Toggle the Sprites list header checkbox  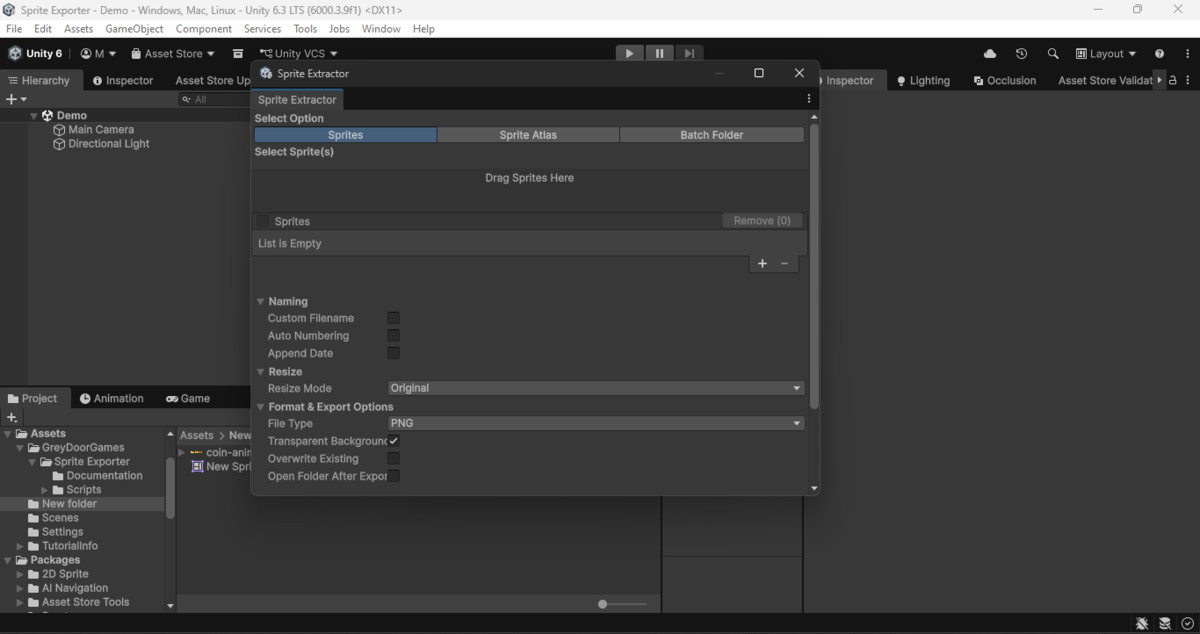[262, 221]
